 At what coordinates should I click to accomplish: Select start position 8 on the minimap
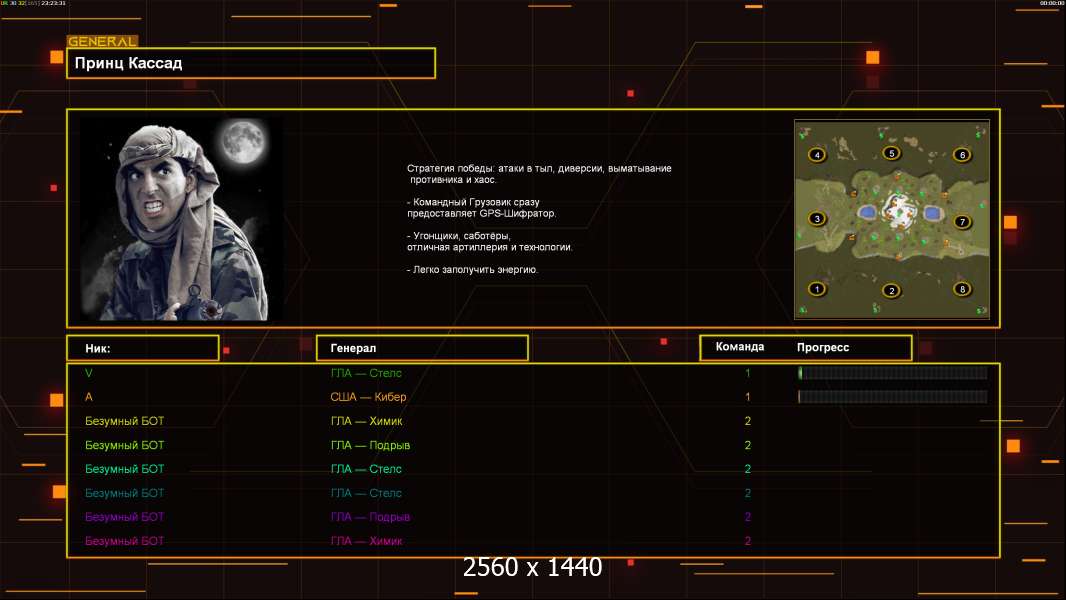click(961, 289)
